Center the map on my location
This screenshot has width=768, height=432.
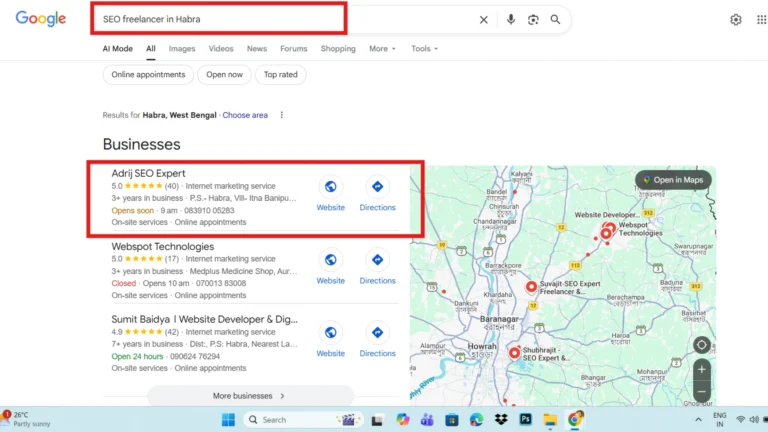click(701, 345)
